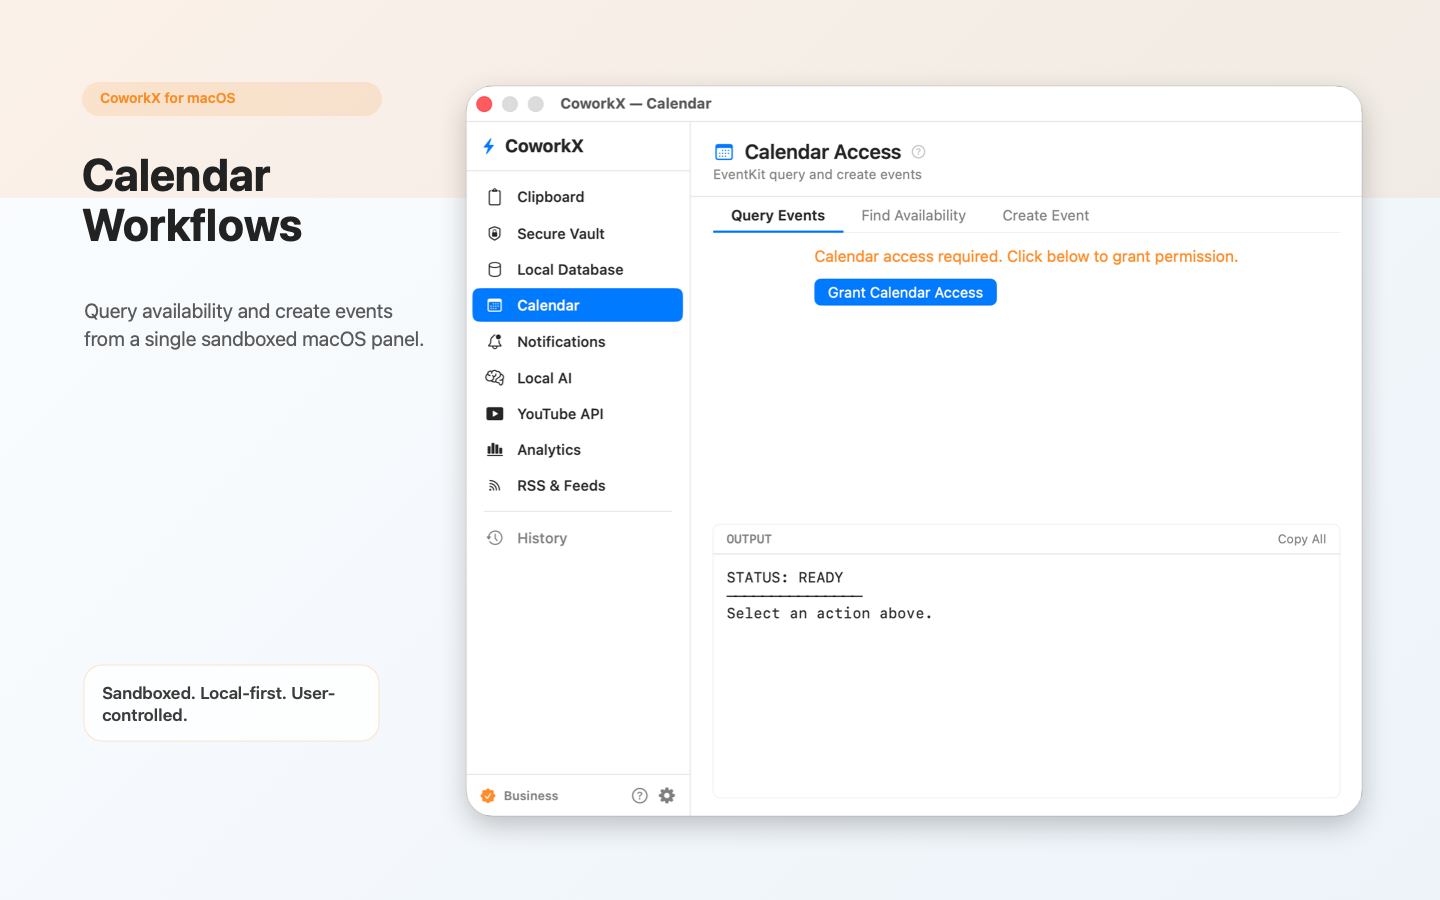Switch to the Query Events tab
The height and width of the screenshot is (900, 1440).
778,215
